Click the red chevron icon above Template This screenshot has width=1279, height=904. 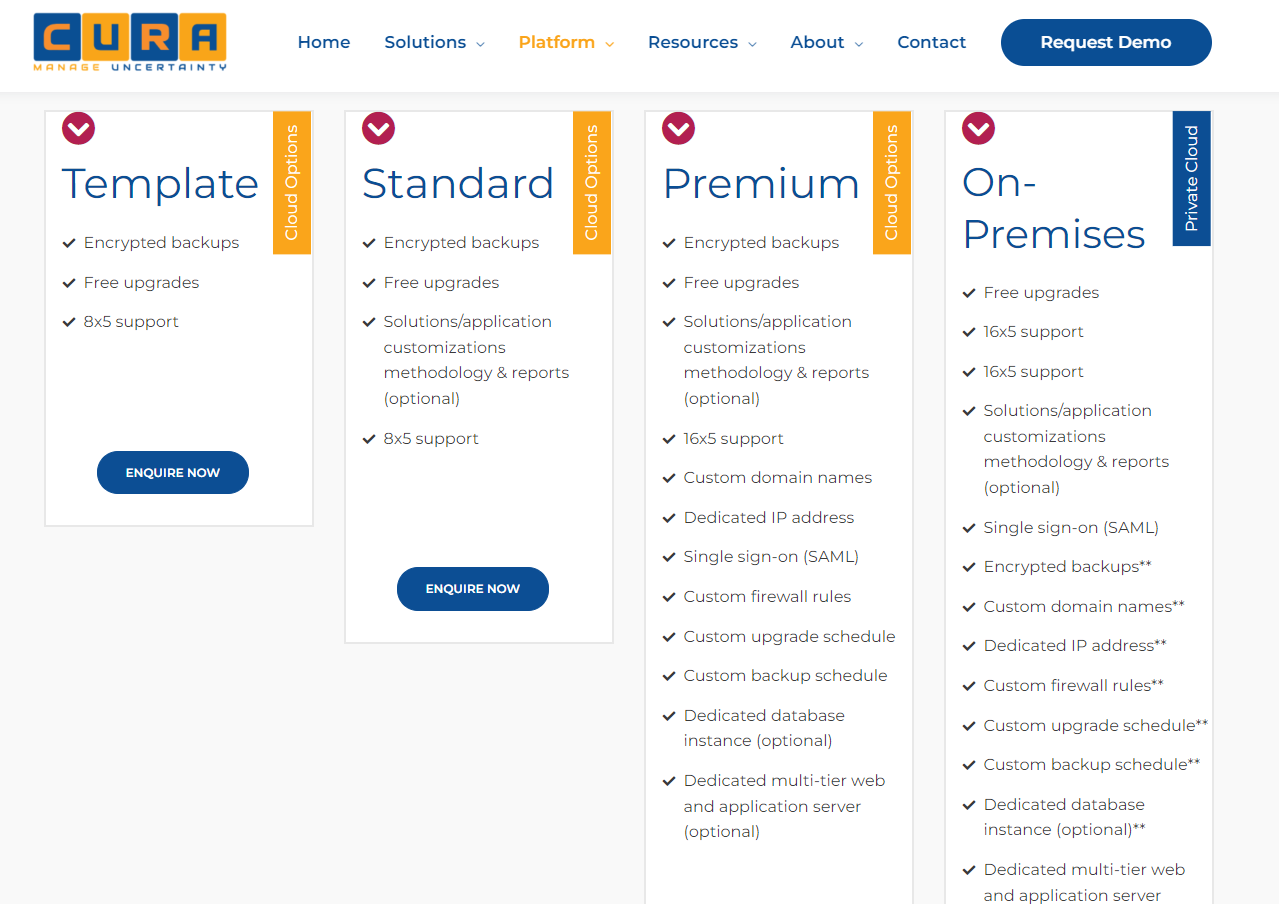79,128
